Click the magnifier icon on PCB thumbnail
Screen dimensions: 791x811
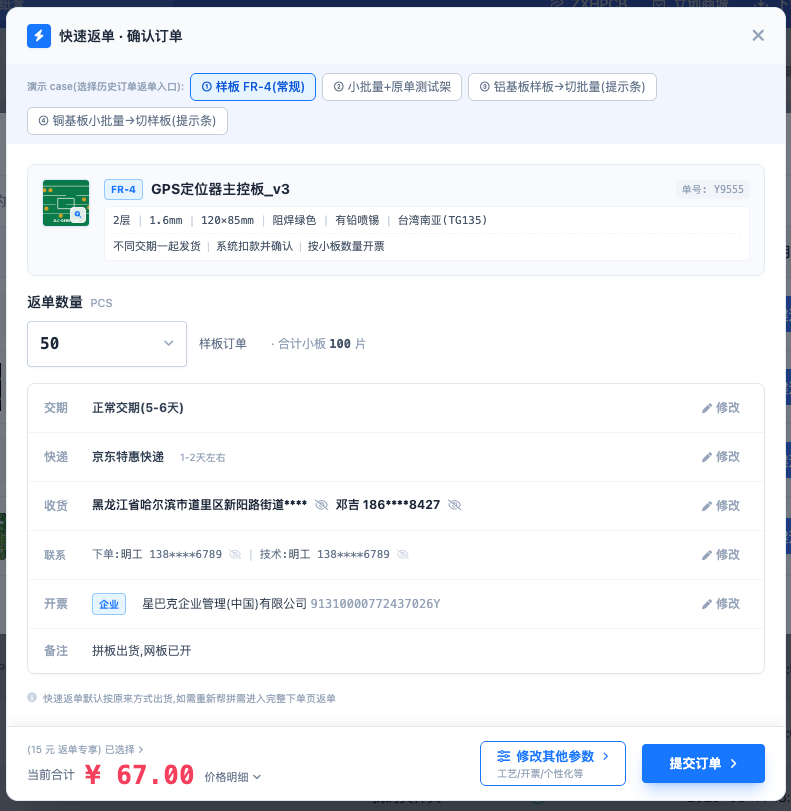tap(78, 214)
